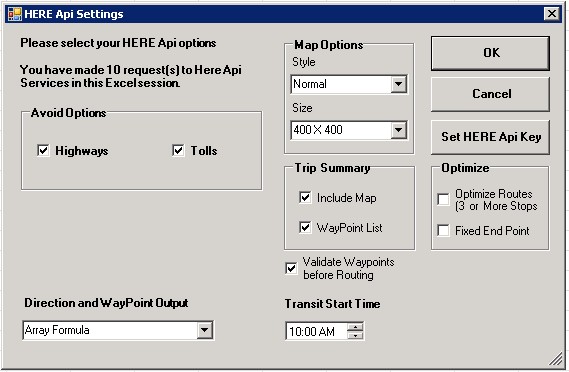Click the Cancel button

(490, 94)
